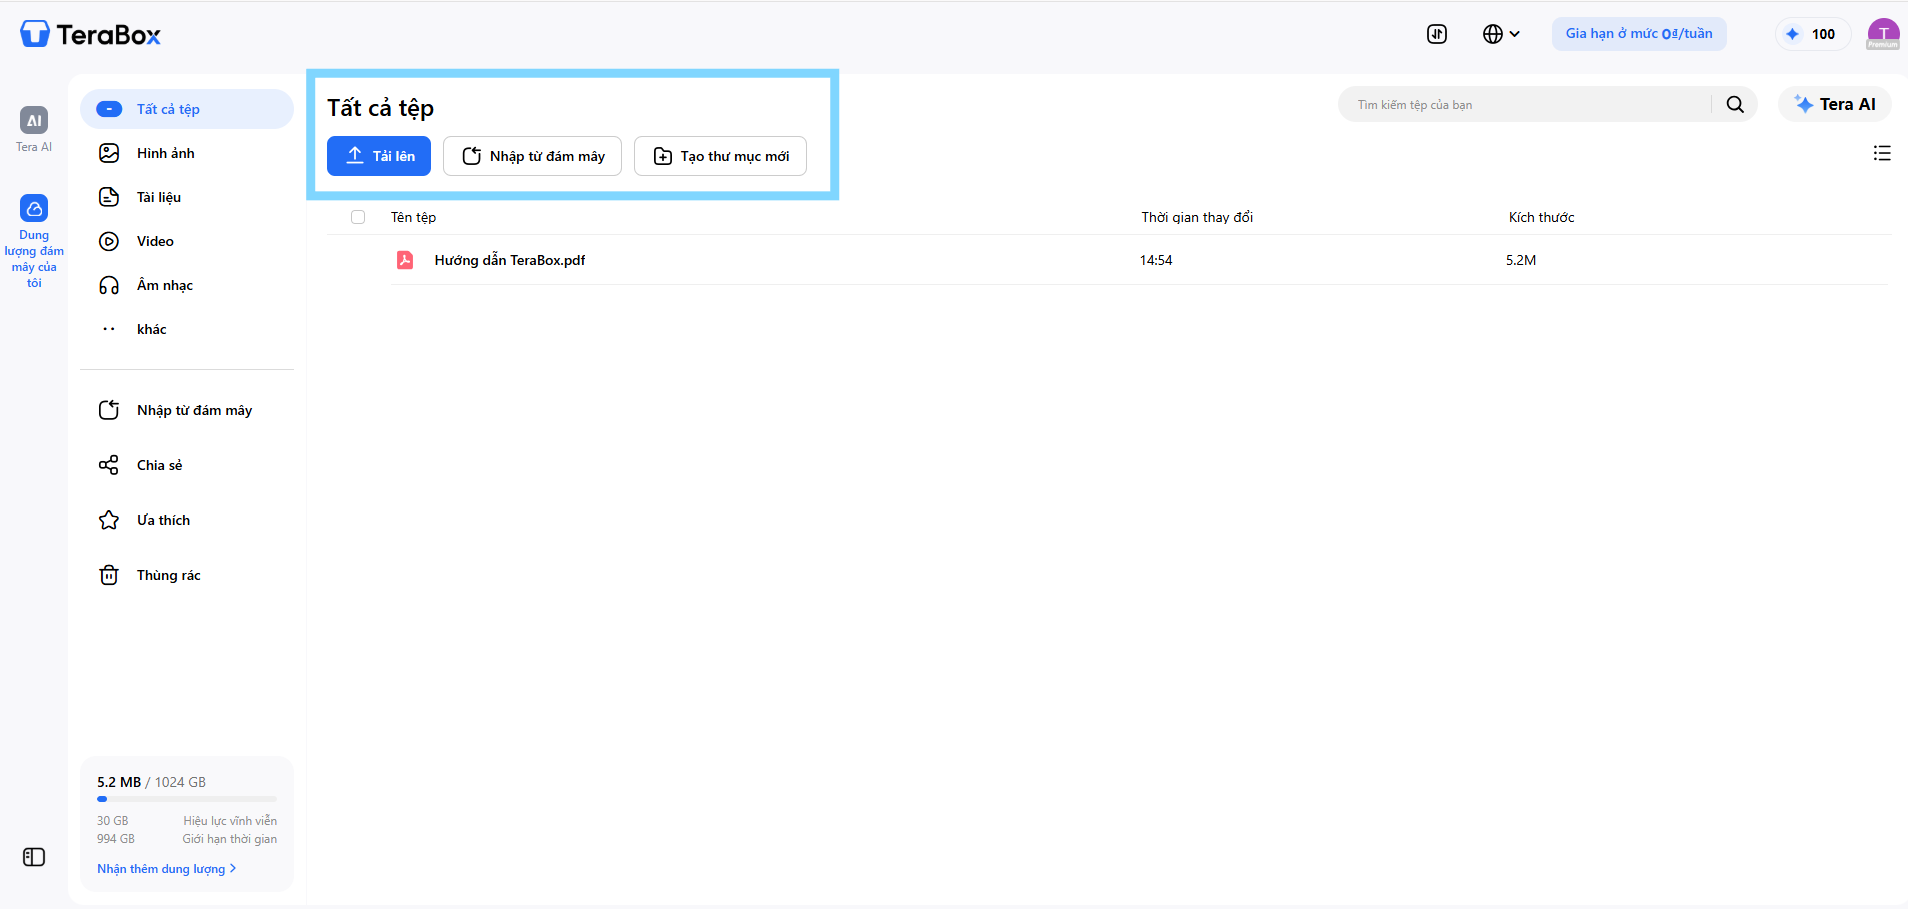Collapse the sidebar with the panel icon
The height and width of the screenshot is (909, 1908).
(x=34, y=857)
